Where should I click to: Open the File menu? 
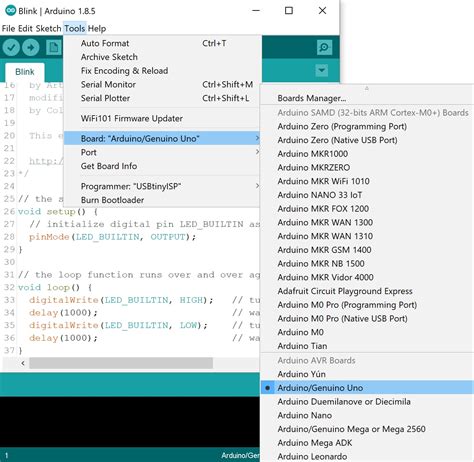pos(8,28)
